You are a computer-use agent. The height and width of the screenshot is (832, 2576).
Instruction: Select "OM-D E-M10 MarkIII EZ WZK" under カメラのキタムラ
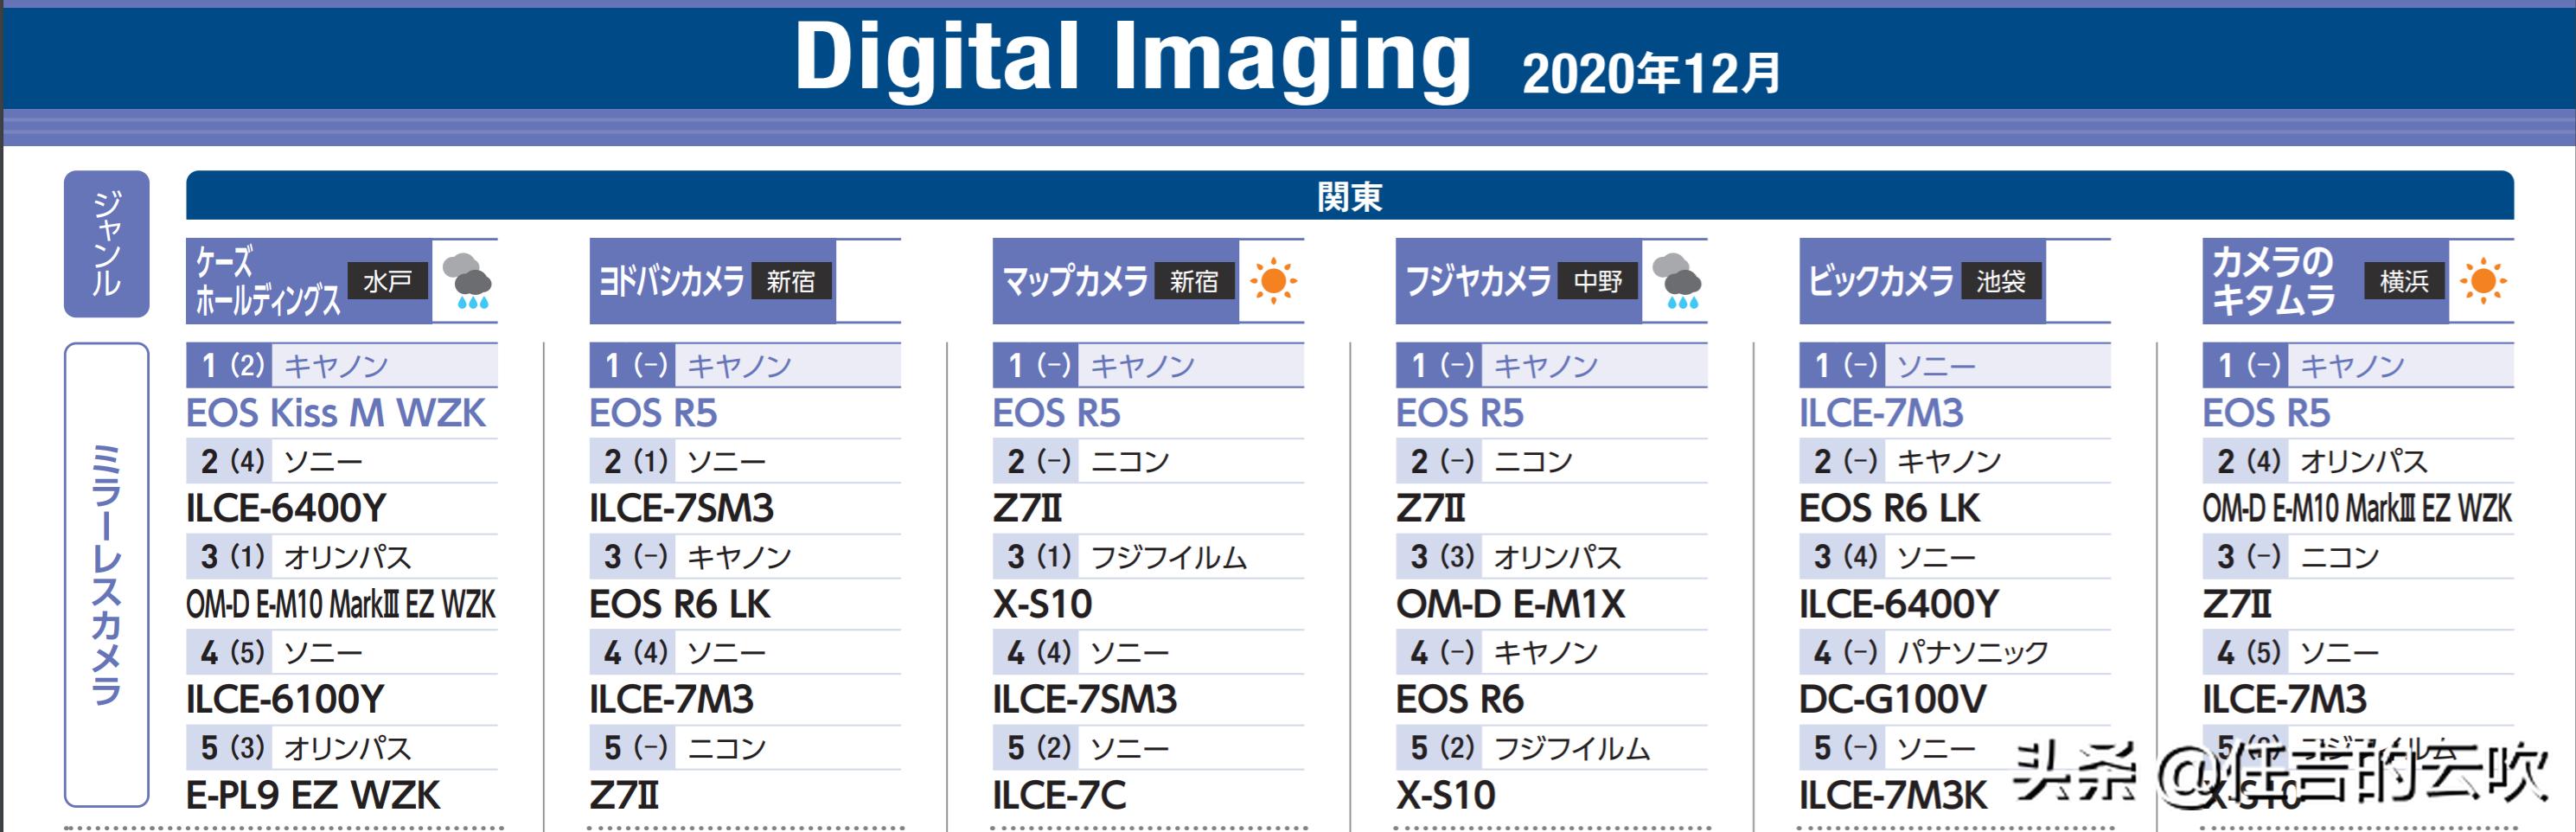point(2357,508)
